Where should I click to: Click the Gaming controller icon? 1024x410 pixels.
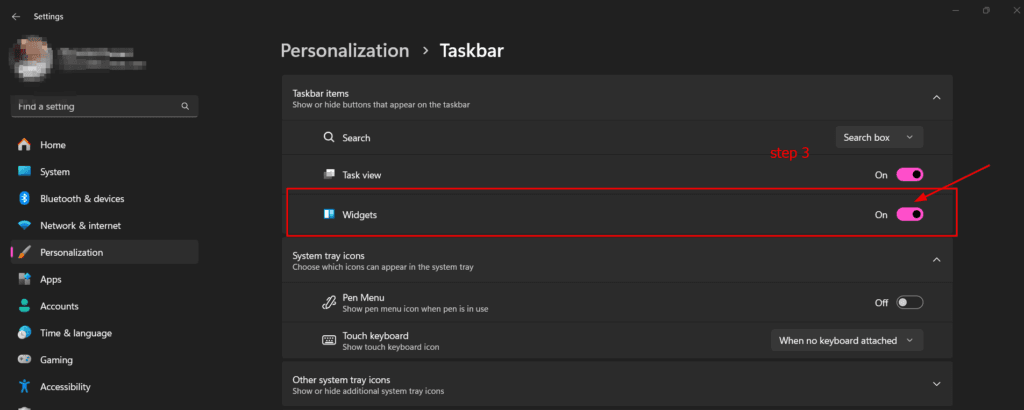(x=24, y=359)
